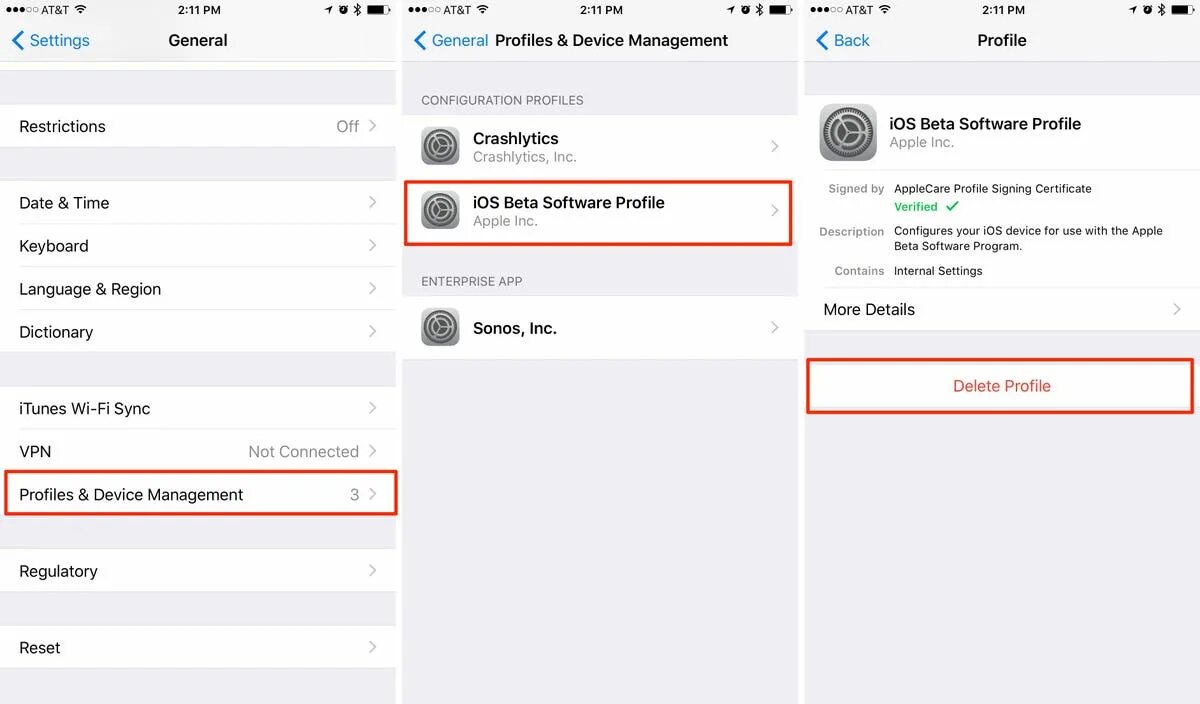The width and height of the screenshot is (1200, 704).
Task: Open iTunes Wi-Fi Sync
Action: 198,408
